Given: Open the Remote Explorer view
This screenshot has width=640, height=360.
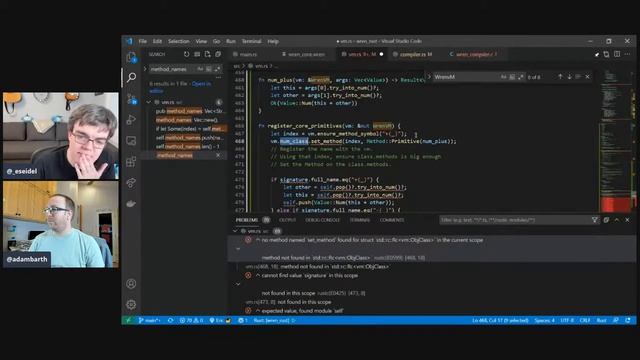Looking at the screenshot, I should coord(131,140).
